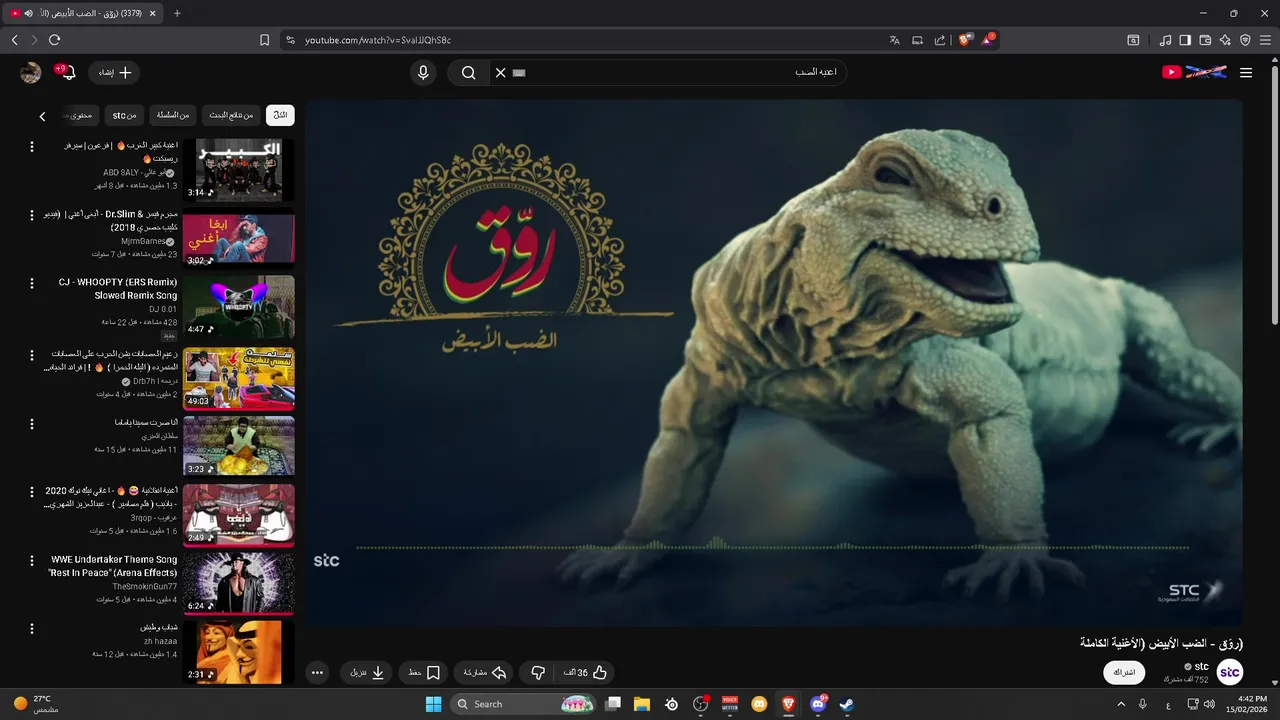Bookmark this page in address bar

click(264, 40)
